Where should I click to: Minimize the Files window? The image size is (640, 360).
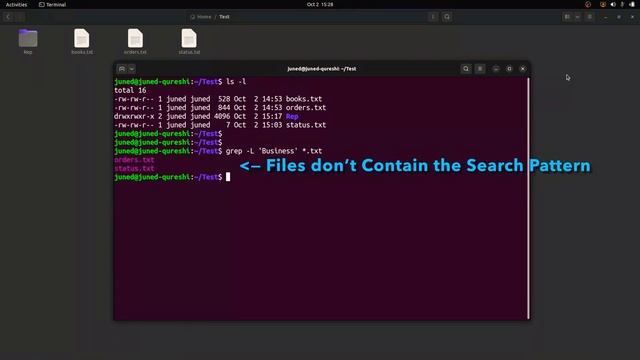[x=605, y=17]
